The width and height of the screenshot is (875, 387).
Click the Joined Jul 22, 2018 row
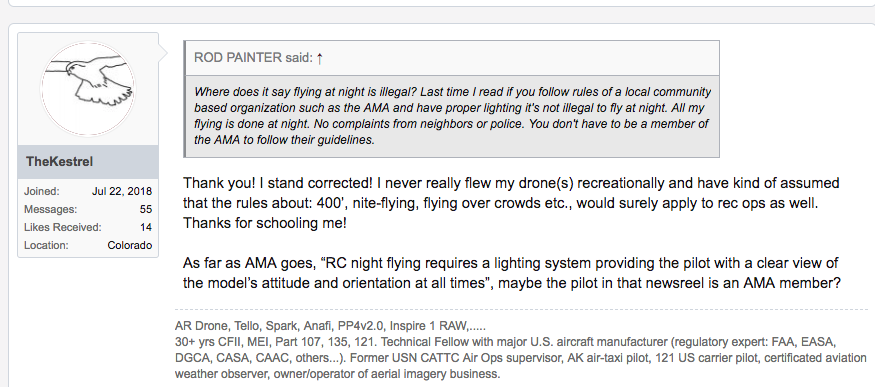tap(88, 191)
